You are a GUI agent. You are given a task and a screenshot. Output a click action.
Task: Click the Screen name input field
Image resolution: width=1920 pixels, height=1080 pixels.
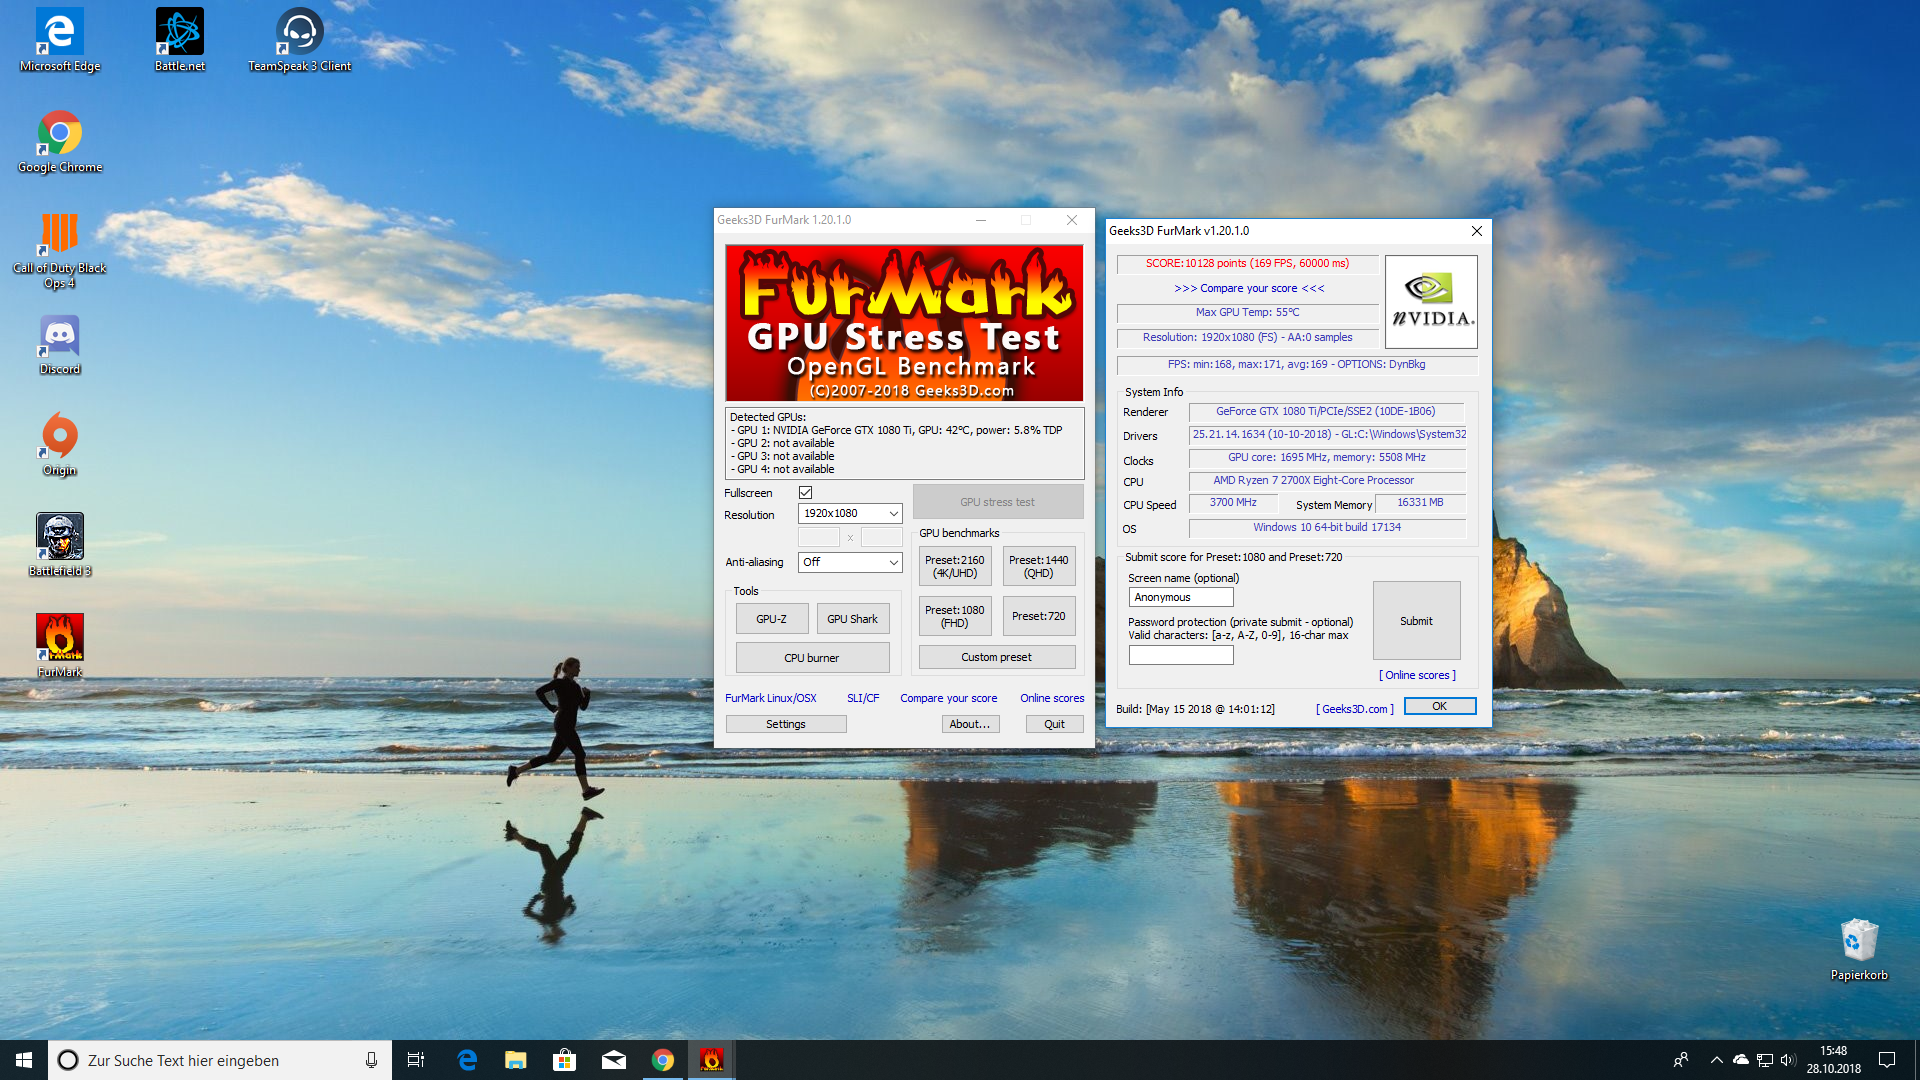pos(1180,598)
